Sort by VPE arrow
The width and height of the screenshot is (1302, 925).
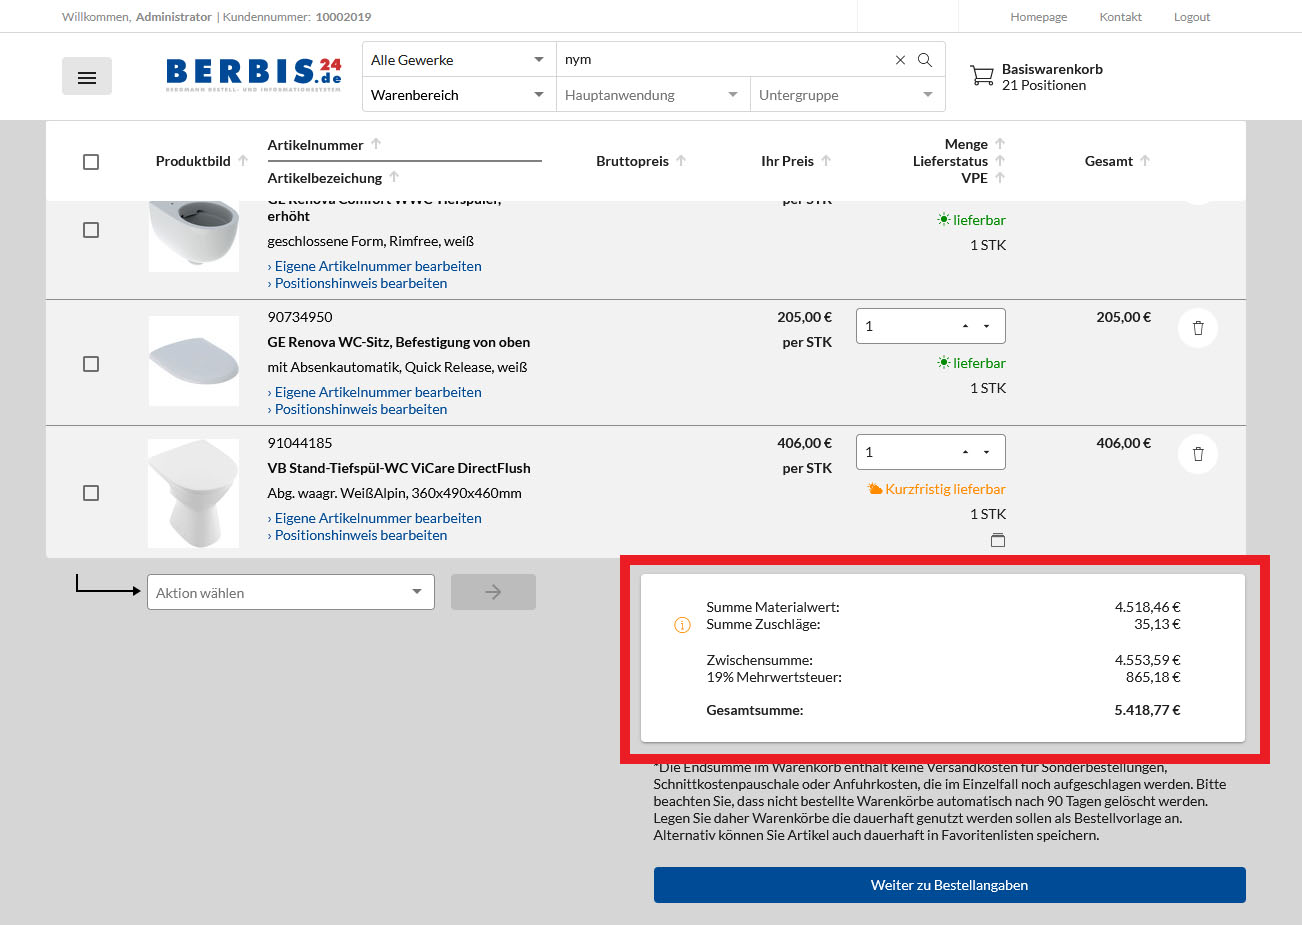tap(1000, 177)
